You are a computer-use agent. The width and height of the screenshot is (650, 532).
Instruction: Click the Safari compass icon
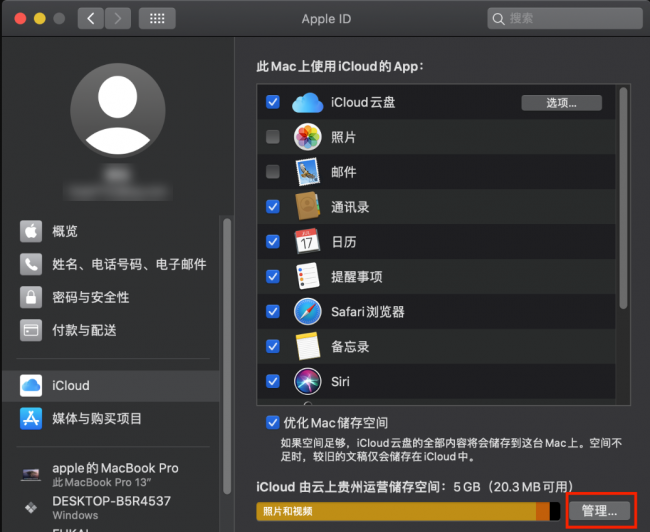click(x=308, y=311)
